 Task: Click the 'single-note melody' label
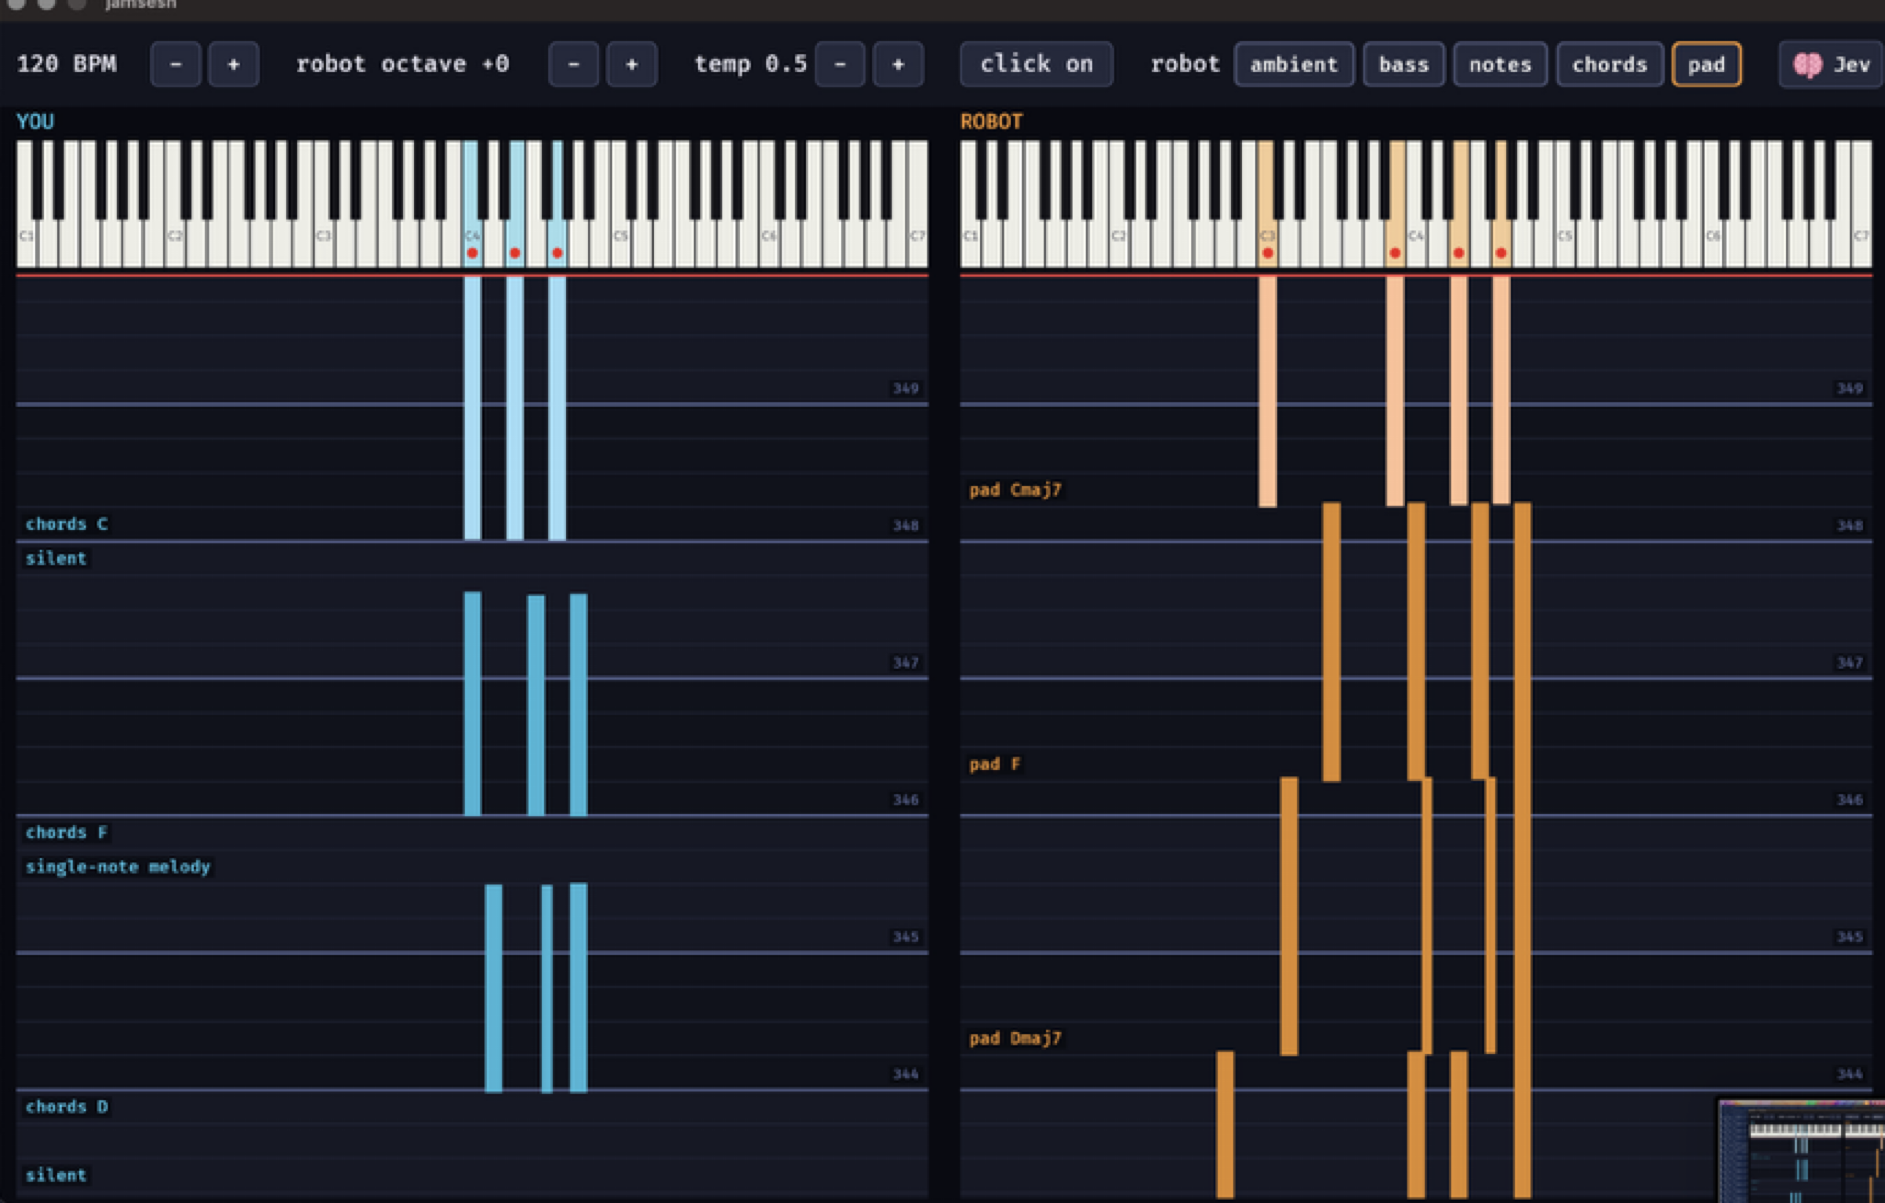point(118,866)
